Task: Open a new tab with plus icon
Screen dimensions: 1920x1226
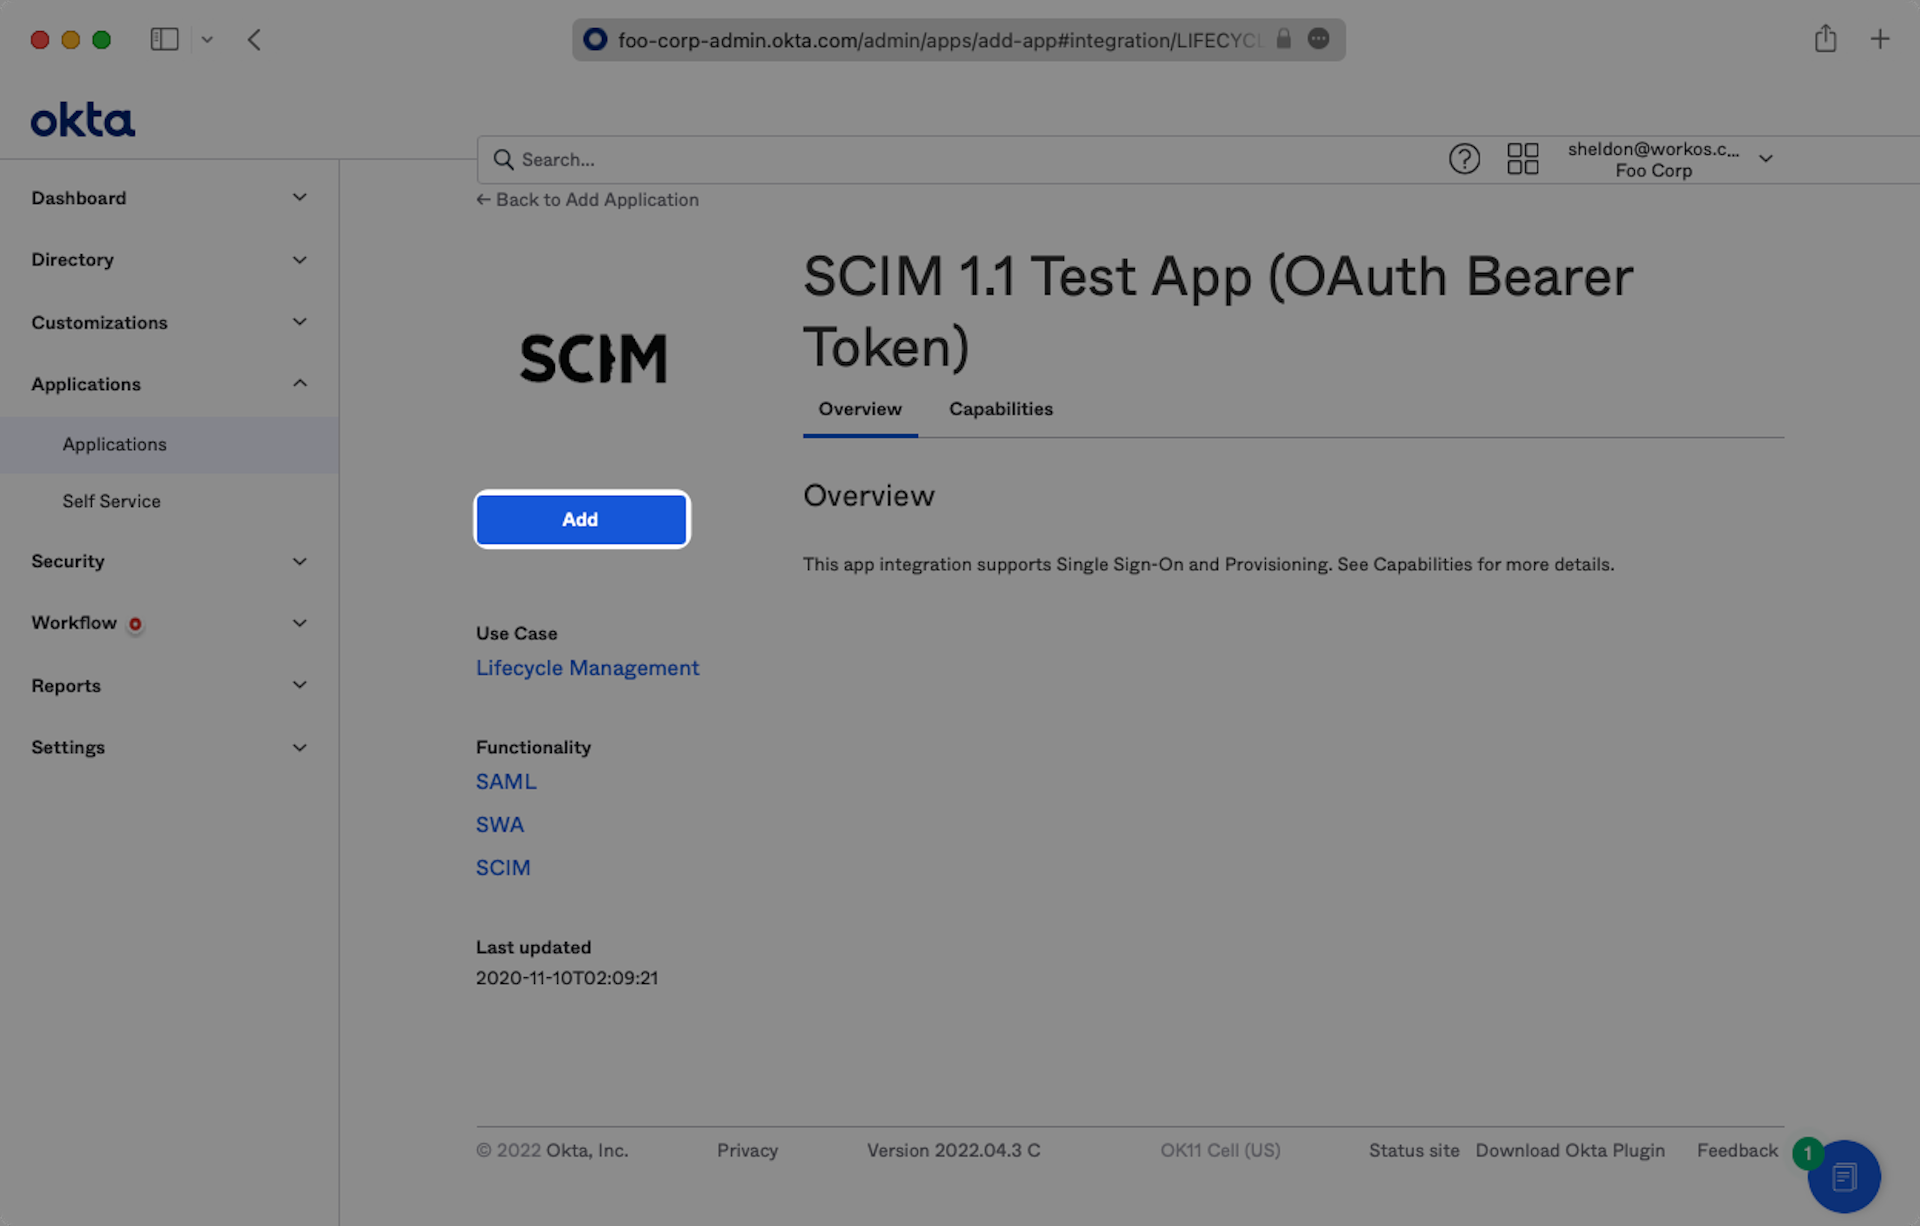Action: point(1879,40)
